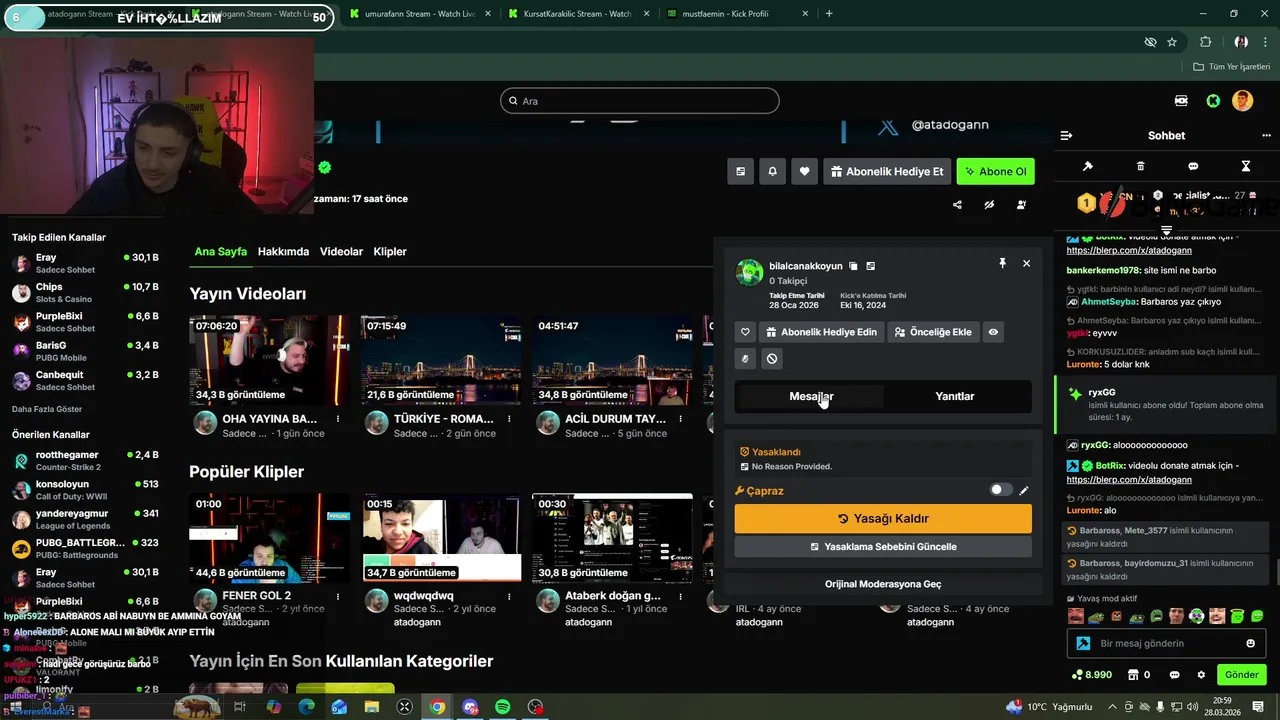Copy the username bilalcanakkoyun

pyautogui.click(x=853, y=266)
